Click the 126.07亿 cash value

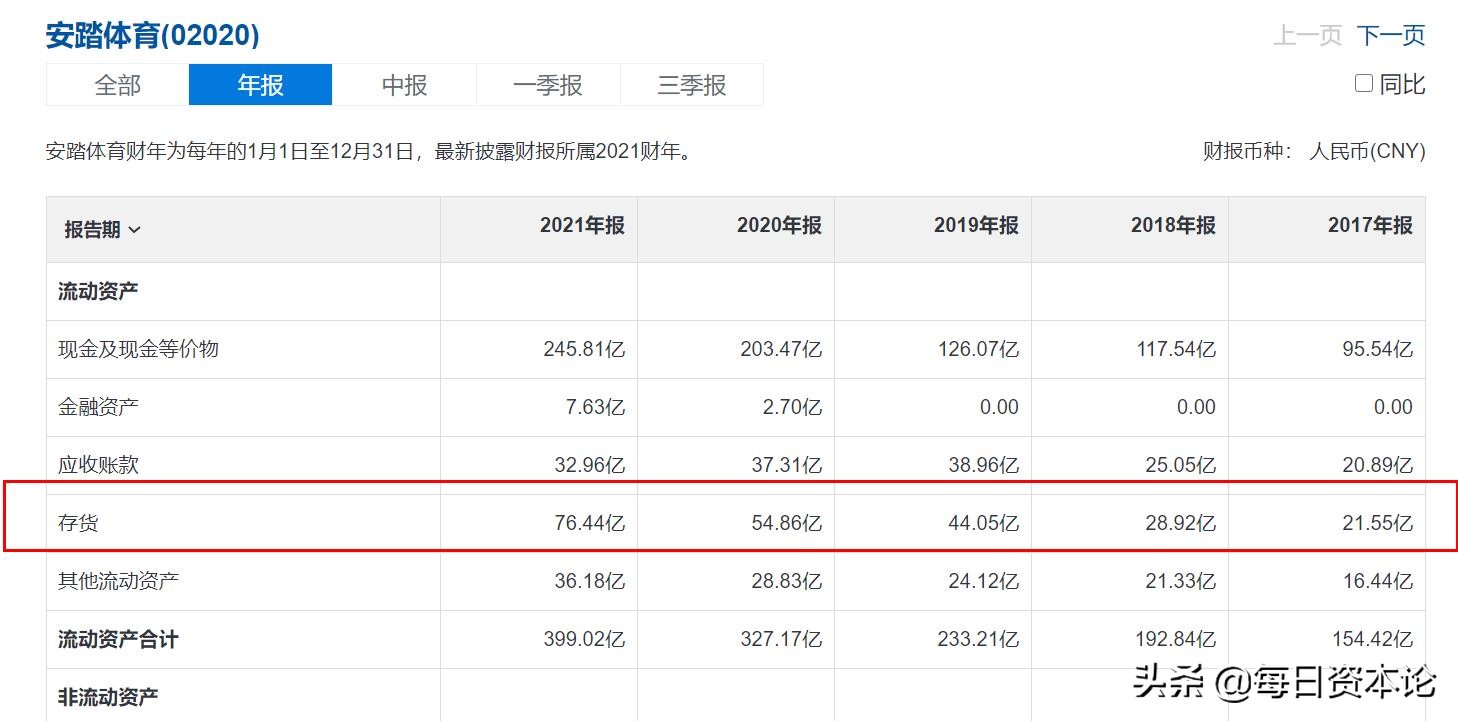[978, 349]
